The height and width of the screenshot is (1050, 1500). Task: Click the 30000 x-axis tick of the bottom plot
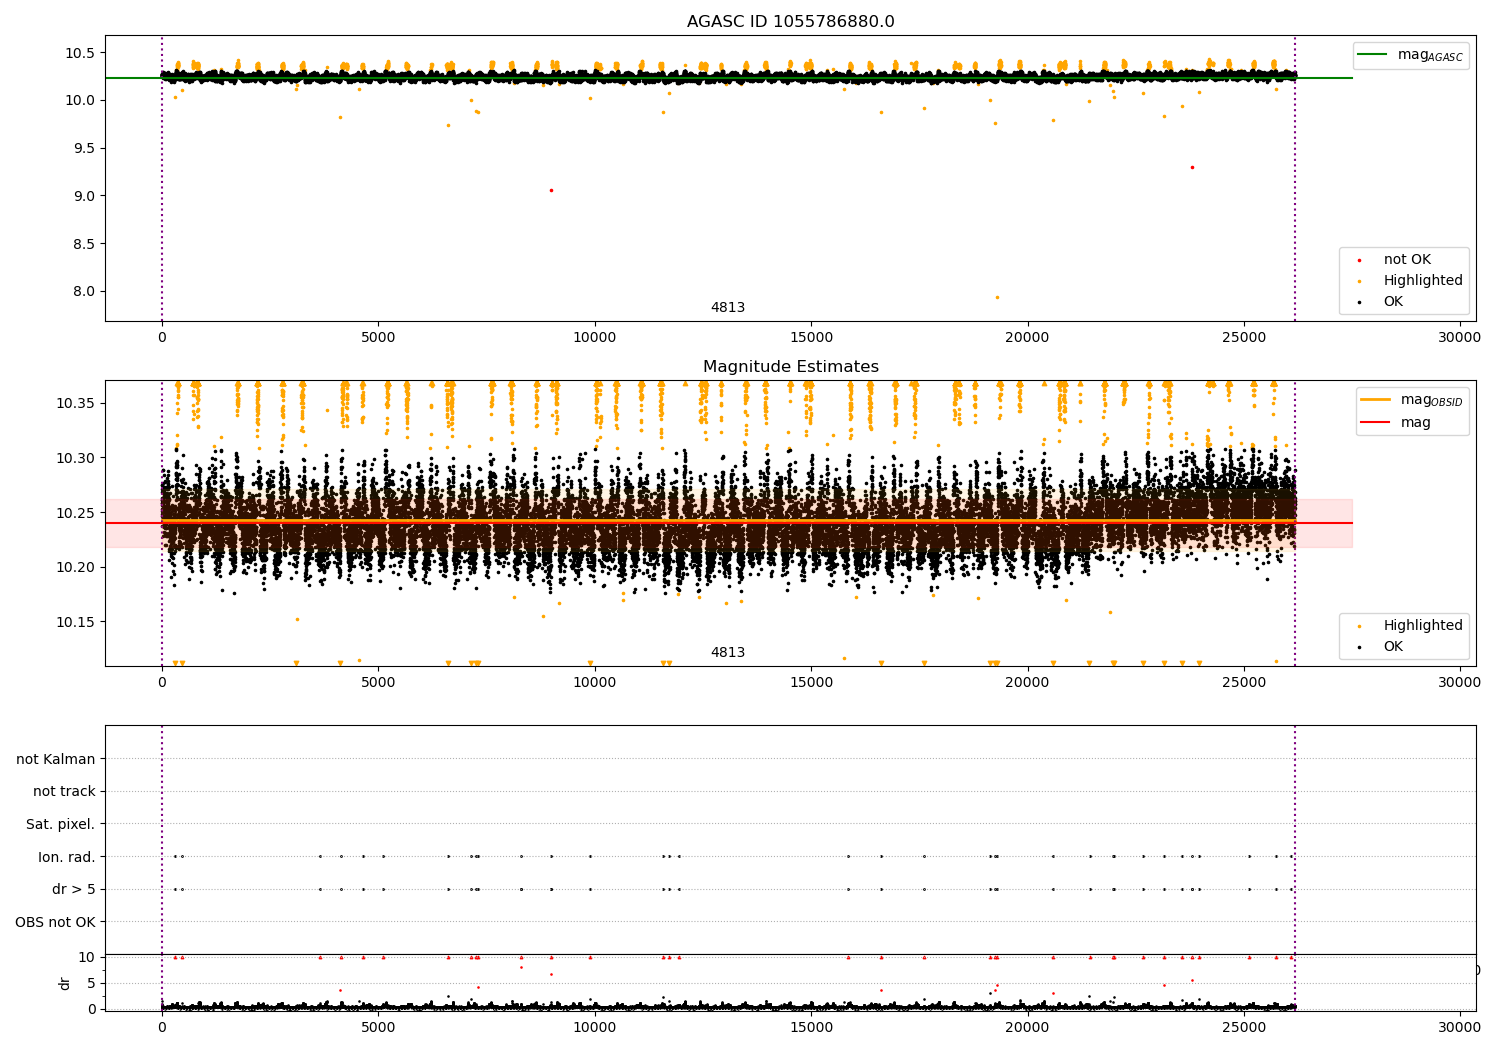click(1460, 1028)
